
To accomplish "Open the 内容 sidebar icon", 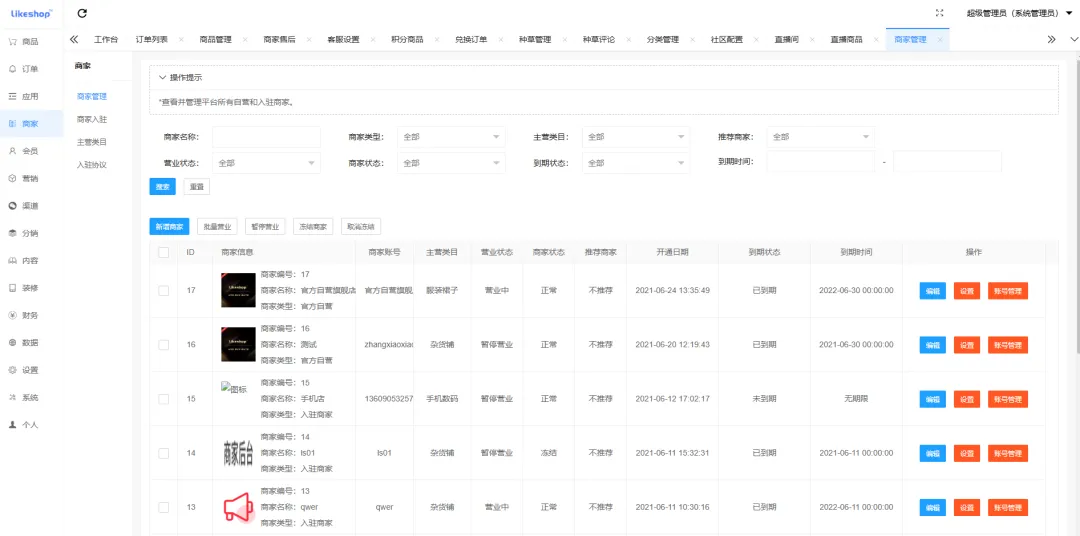I will 12,260.
